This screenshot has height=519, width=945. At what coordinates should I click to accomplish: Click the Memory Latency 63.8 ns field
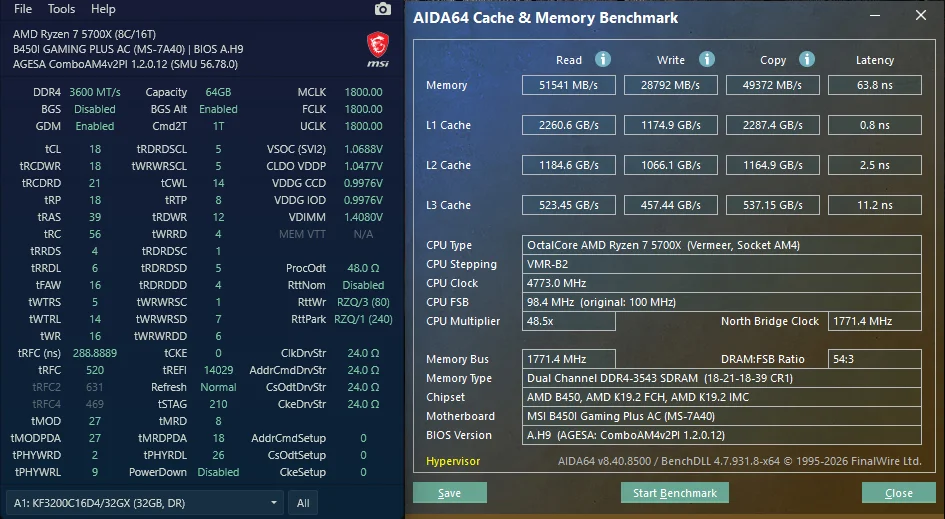(874, 85)
